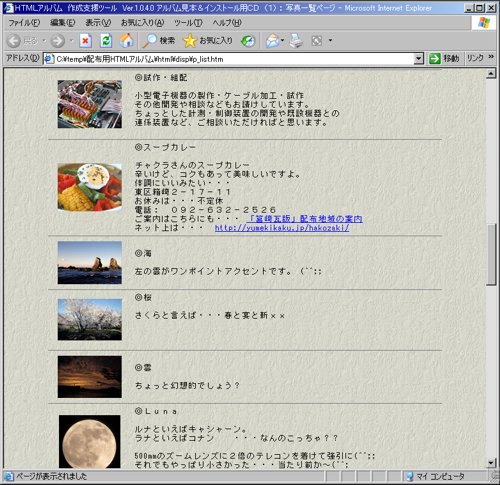
Task: Click the Links (リンク) toolbar label
Action: coord(475,58)
